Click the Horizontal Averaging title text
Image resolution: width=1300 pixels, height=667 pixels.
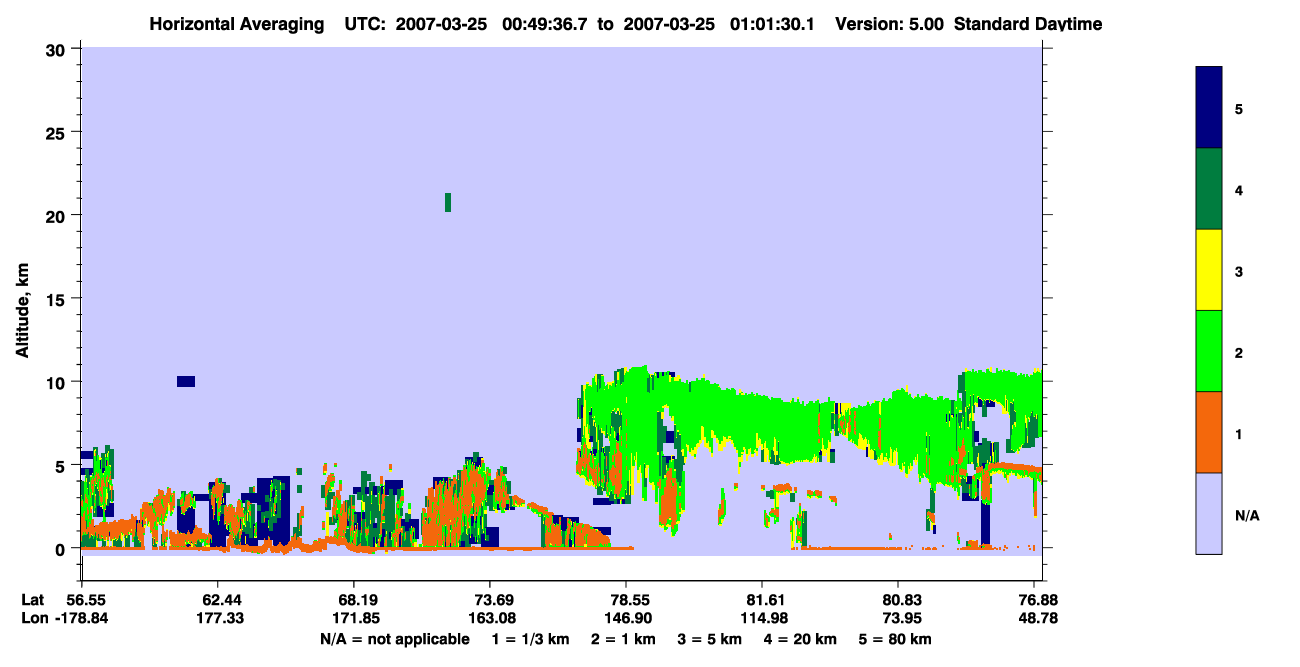point(235,24)
